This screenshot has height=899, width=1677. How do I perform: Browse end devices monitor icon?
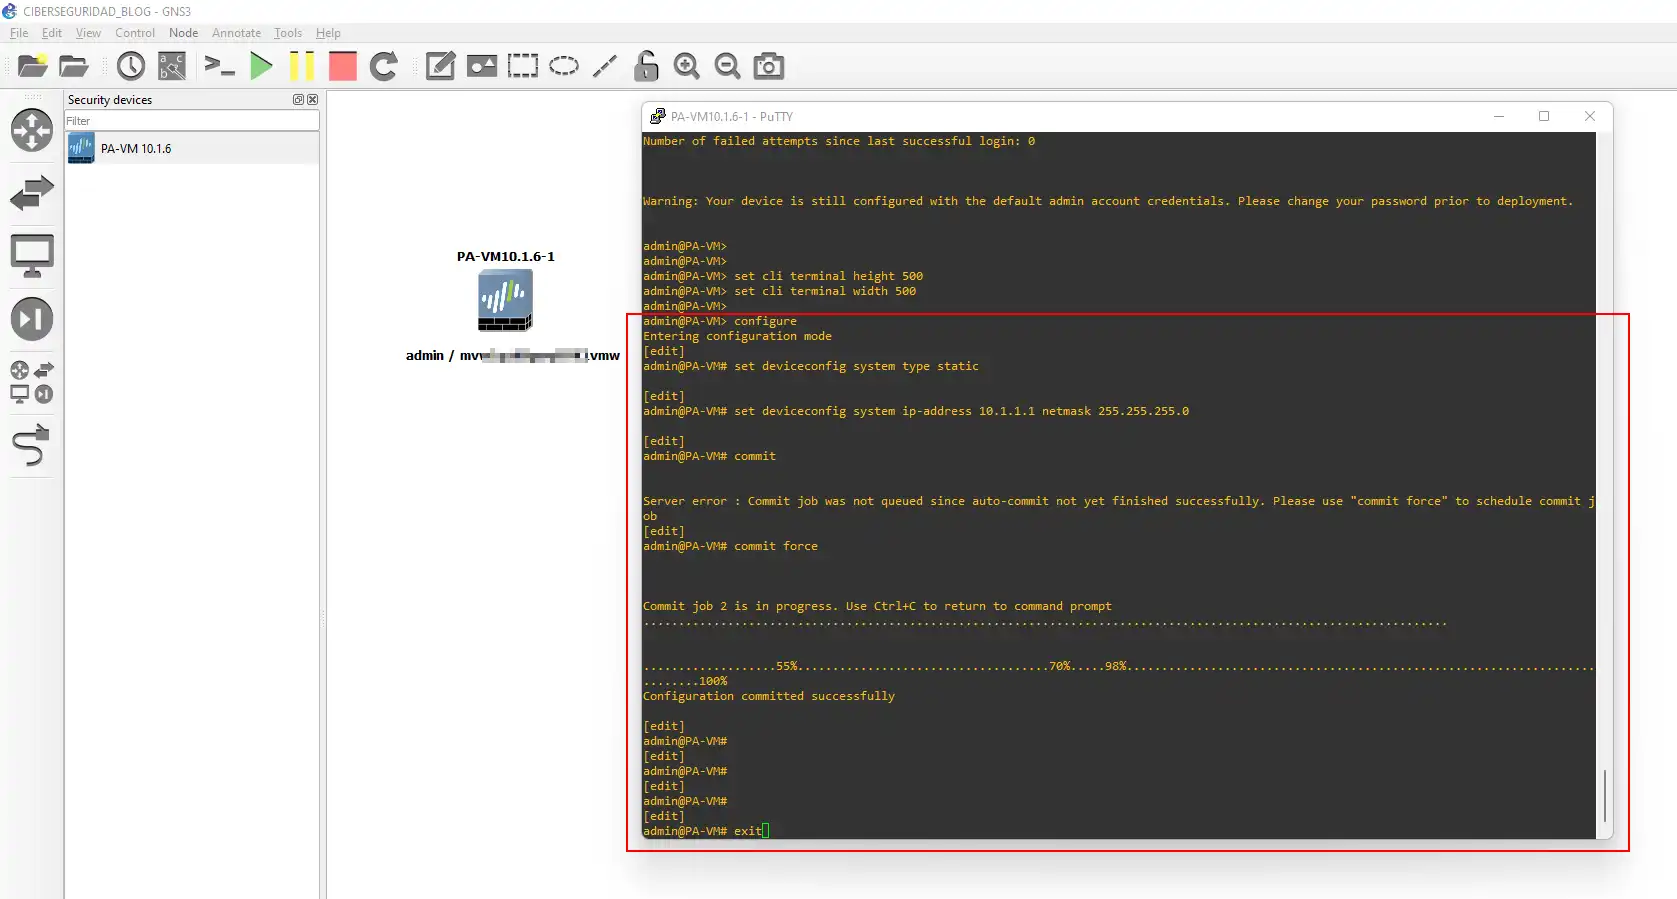point(32,256)
